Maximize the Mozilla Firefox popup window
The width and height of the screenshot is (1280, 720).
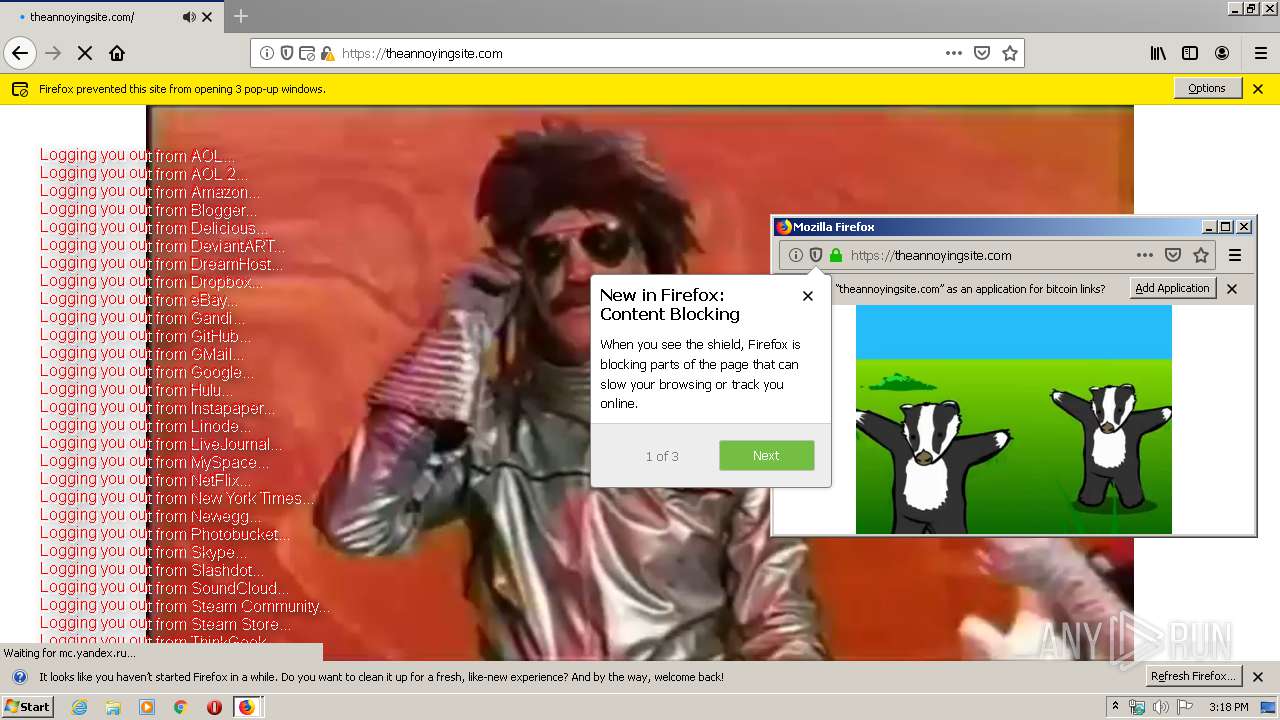pos(1225,227)
